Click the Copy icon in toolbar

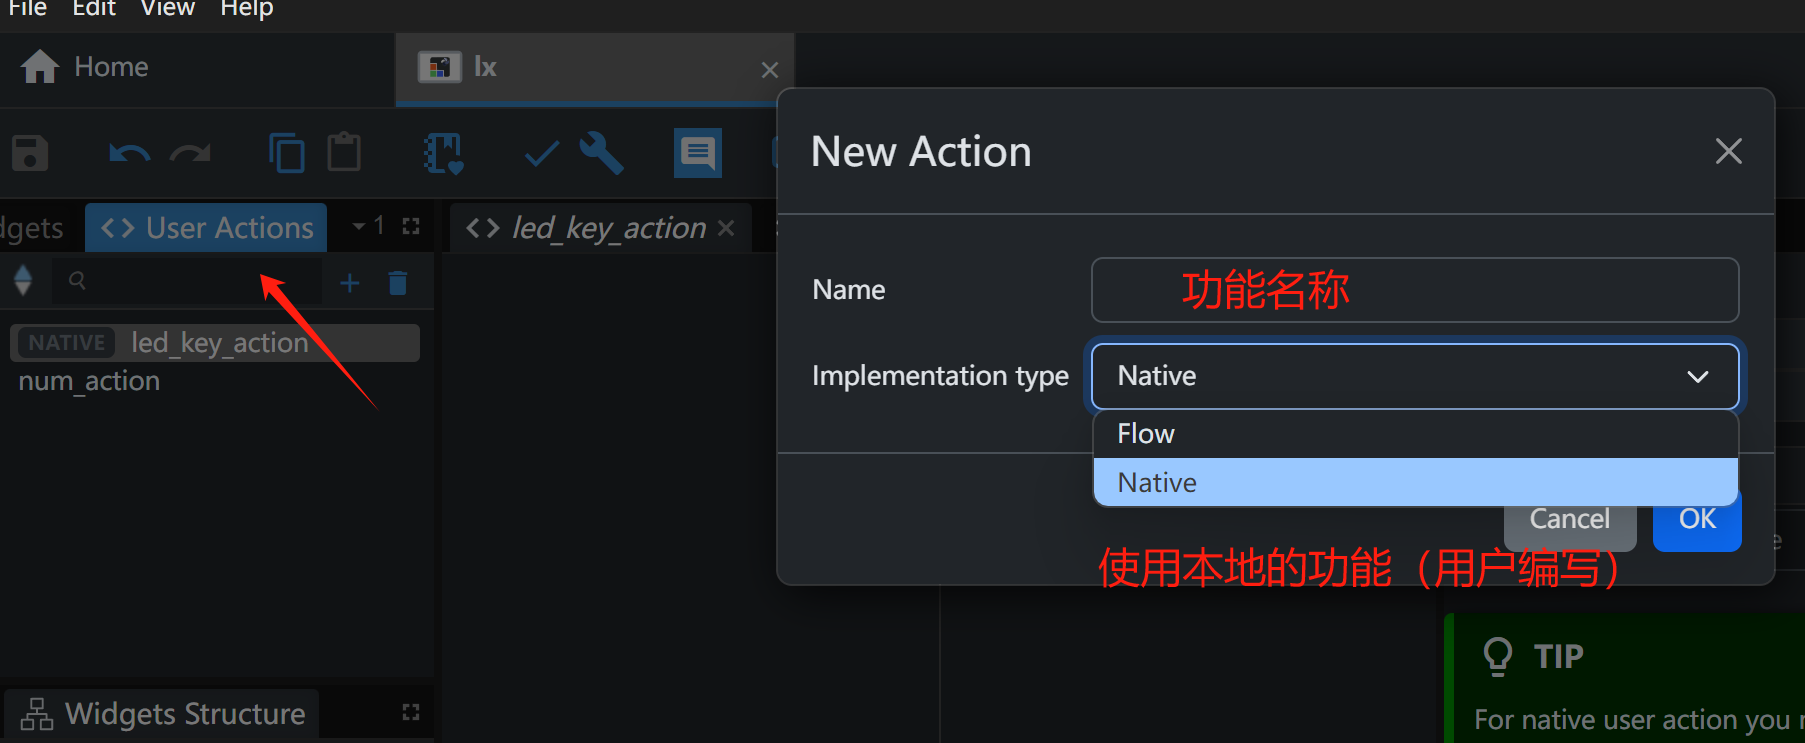point(286,154)
